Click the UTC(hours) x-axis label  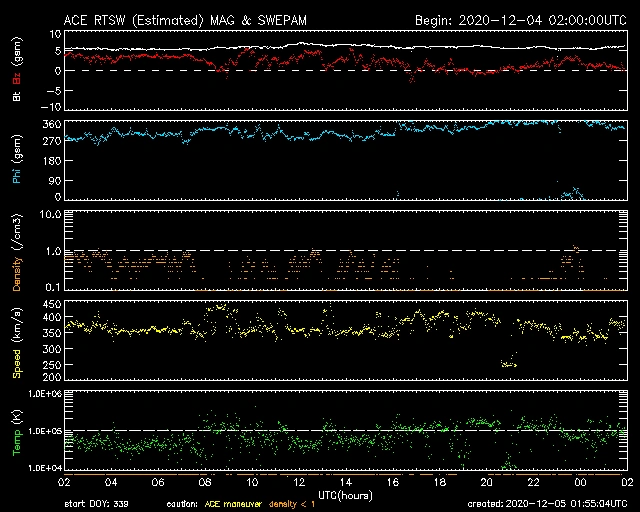pyautogui.click(x=345, y=494)
